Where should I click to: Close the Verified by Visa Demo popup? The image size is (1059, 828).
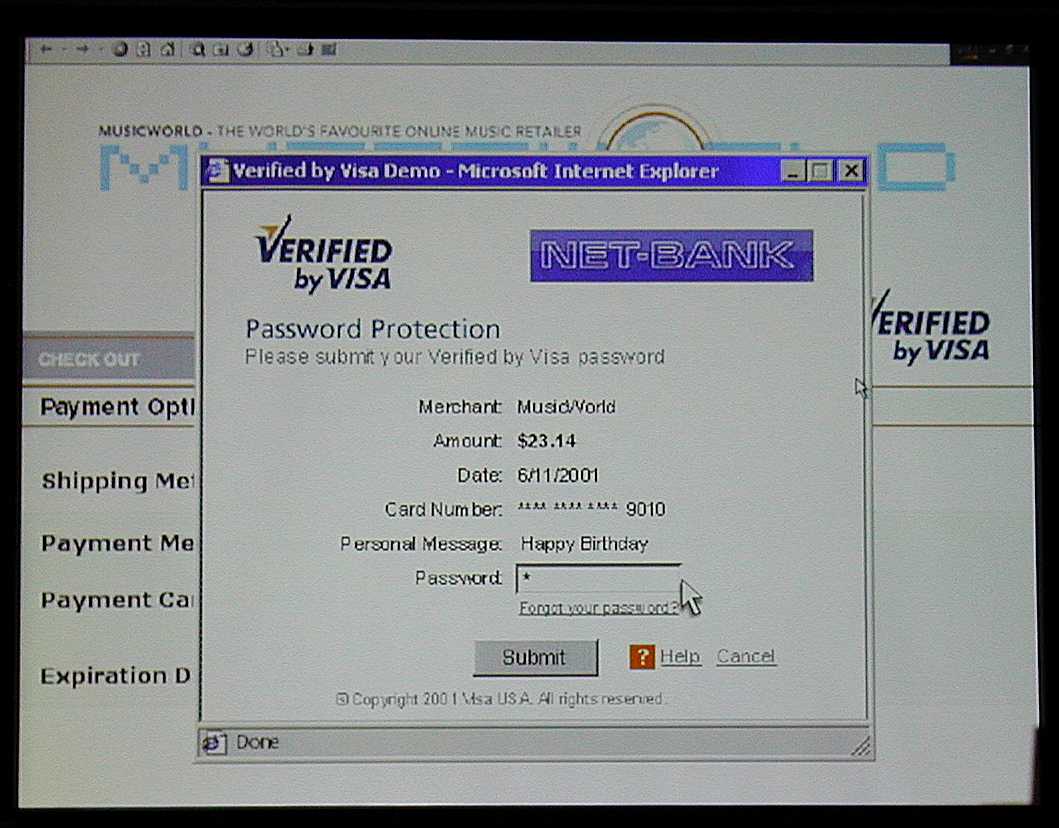pos(851,172)
